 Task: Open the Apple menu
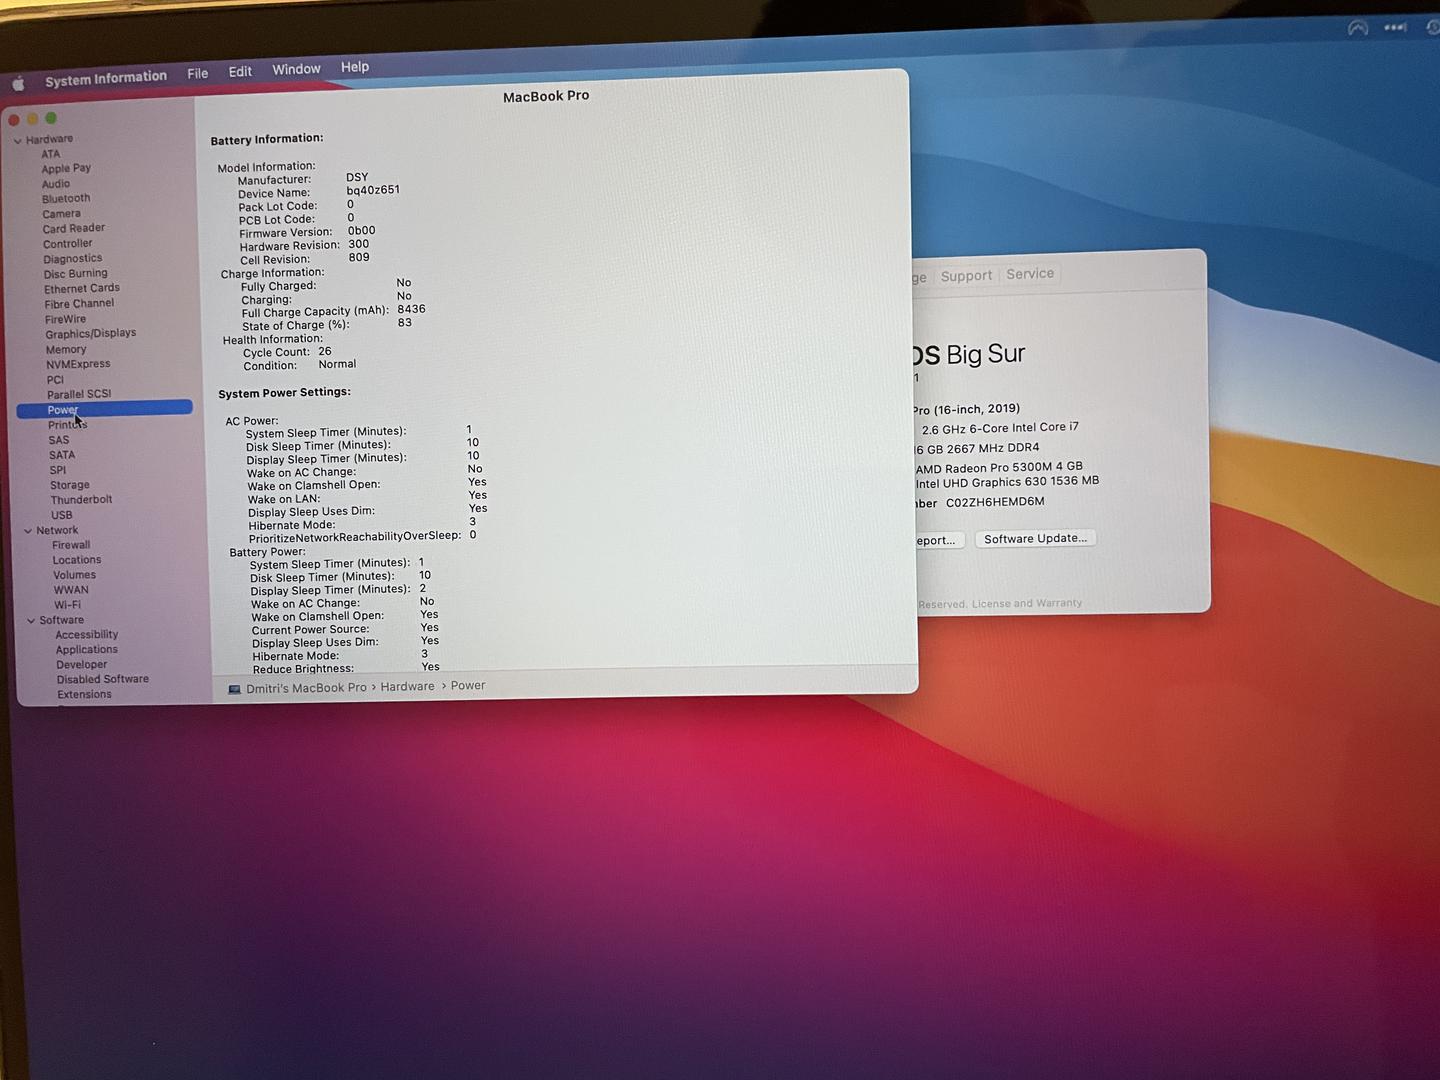18,85
